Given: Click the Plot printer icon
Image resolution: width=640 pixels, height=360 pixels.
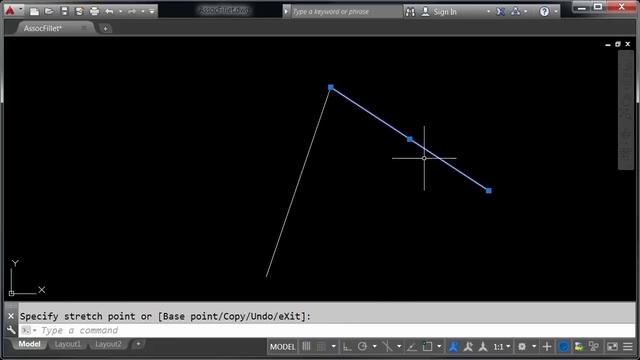Looking at the screenshot, I should pos(94,11).
